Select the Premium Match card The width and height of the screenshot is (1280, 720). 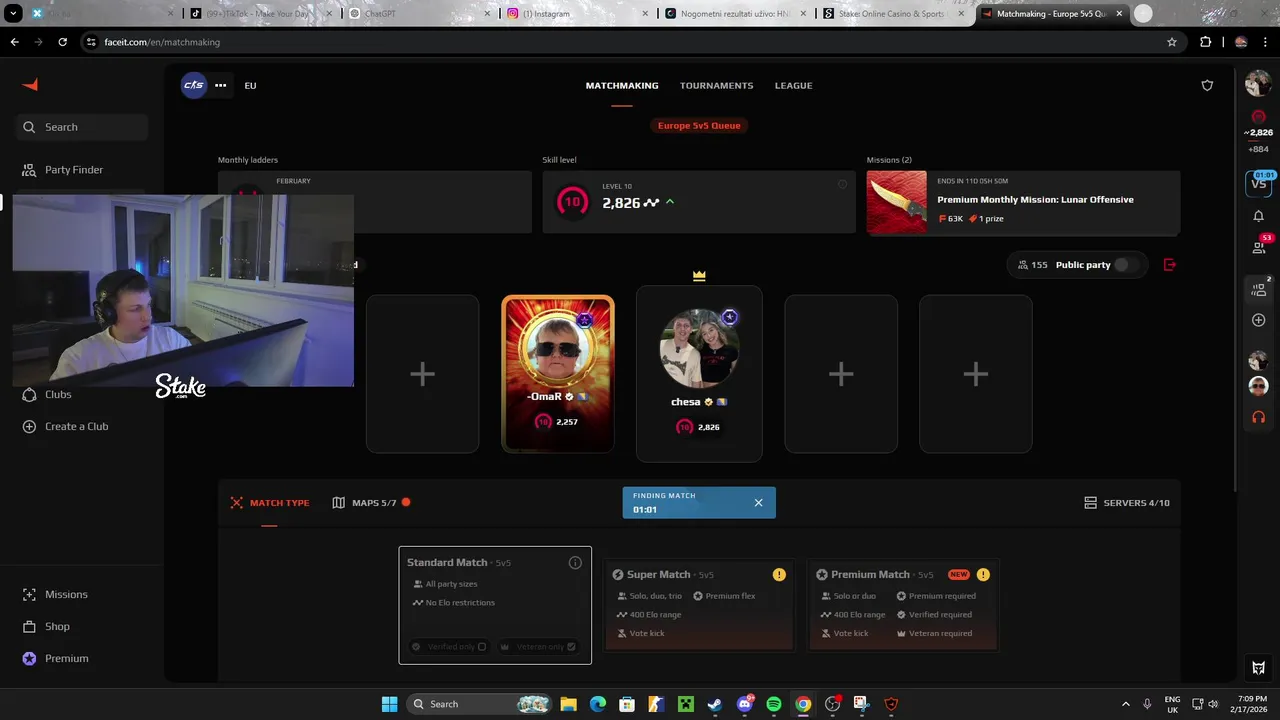[903, 605]
